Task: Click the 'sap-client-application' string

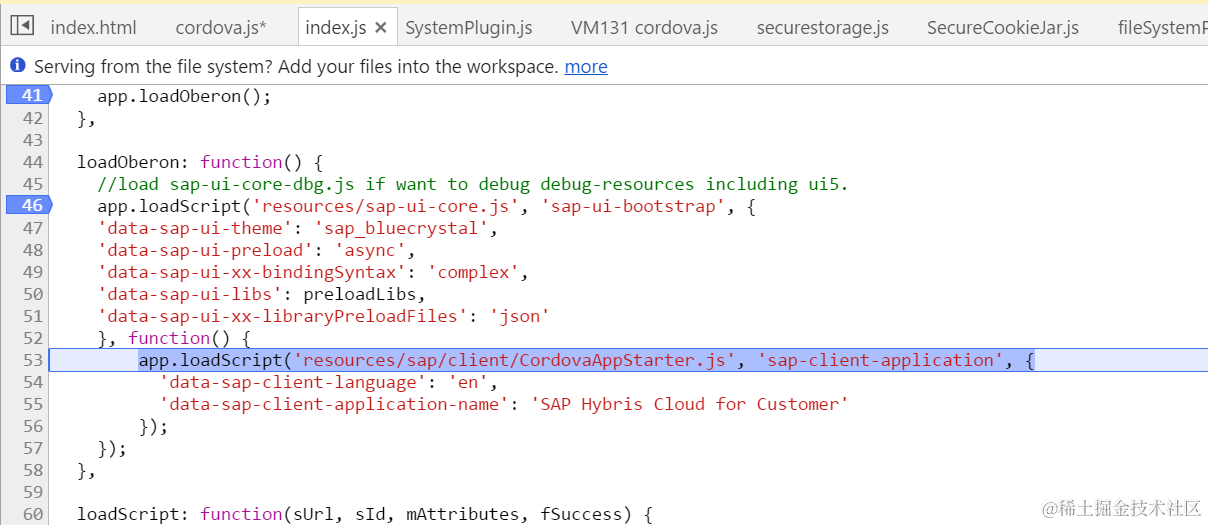Action: coord(880,360)
